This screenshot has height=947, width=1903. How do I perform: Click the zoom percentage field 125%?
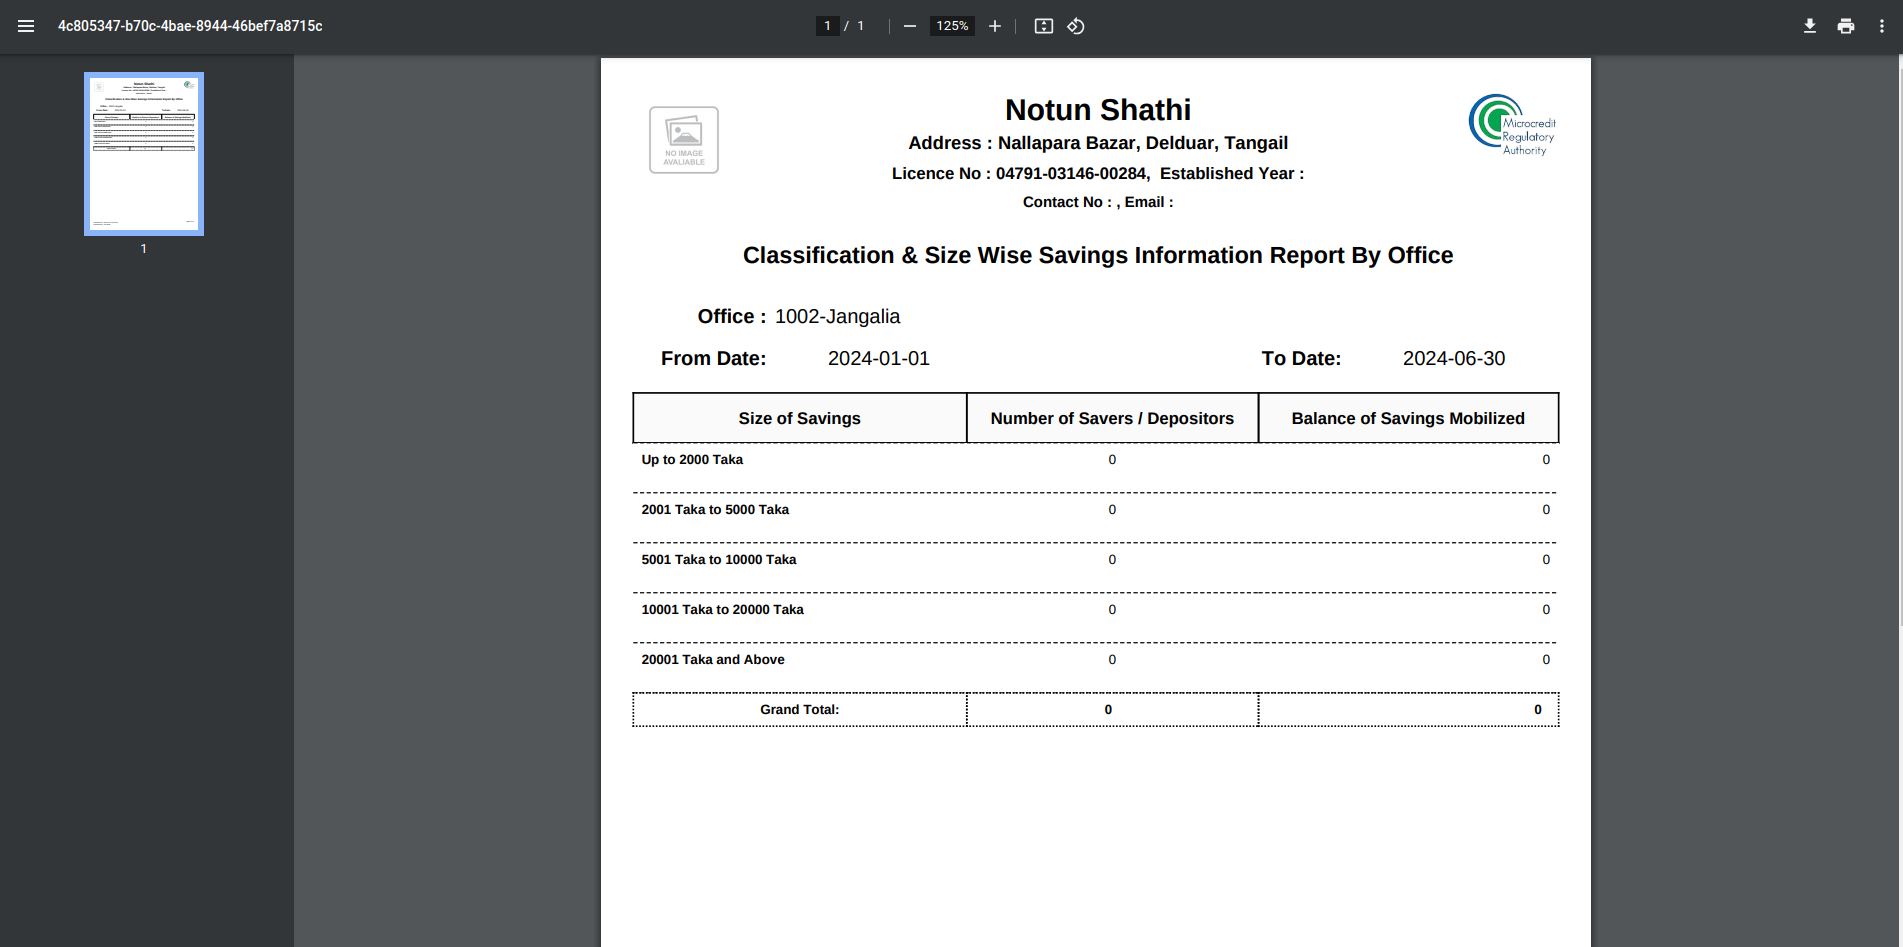(x=952, y=26)
